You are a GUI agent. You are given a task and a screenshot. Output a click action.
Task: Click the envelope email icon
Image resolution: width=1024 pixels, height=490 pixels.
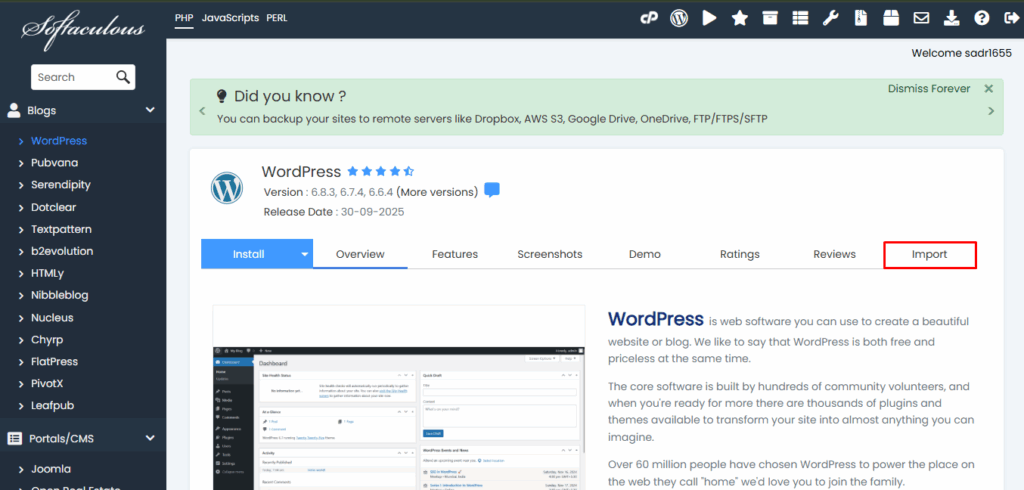921,18
